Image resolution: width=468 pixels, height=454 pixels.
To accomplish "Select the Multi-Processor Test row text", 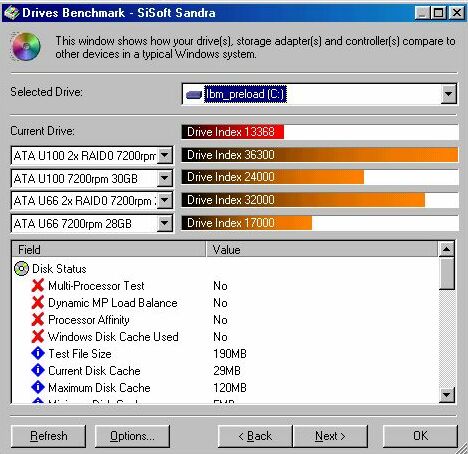I will pyautogui.click(x=96, y=286).
